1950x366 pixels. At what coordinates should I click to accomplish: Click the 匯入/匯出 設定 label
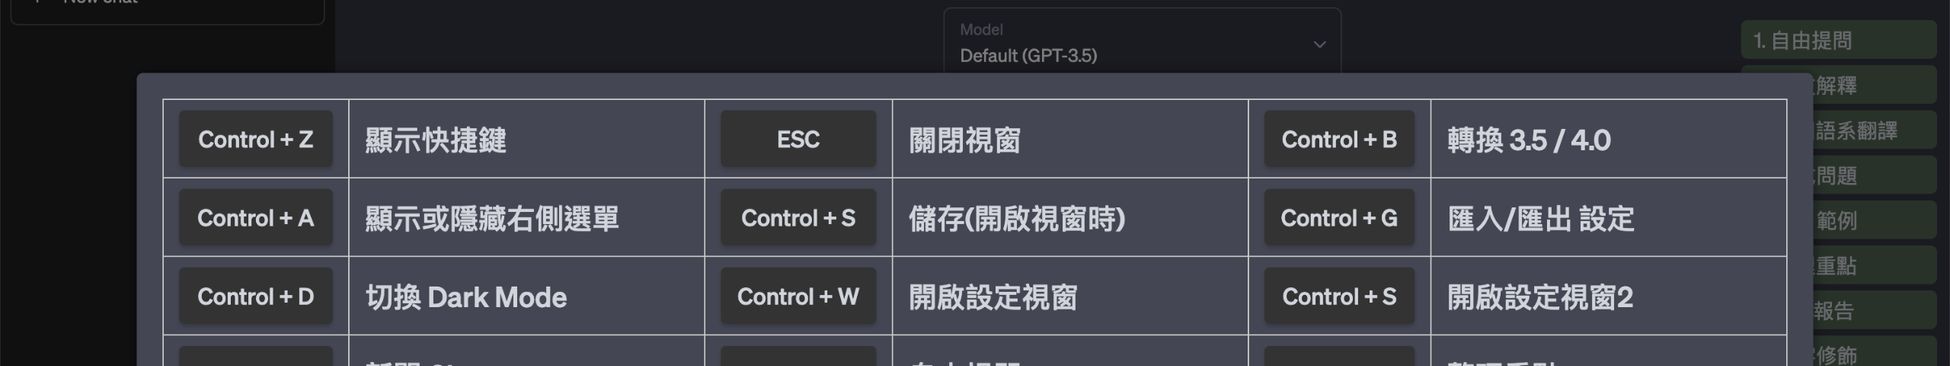(x=1541, y=219)
